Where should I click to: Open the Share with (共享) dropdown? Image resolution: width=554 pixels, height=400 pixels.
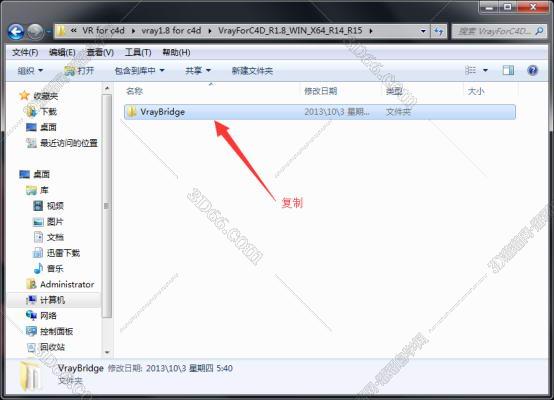(198, 71)
